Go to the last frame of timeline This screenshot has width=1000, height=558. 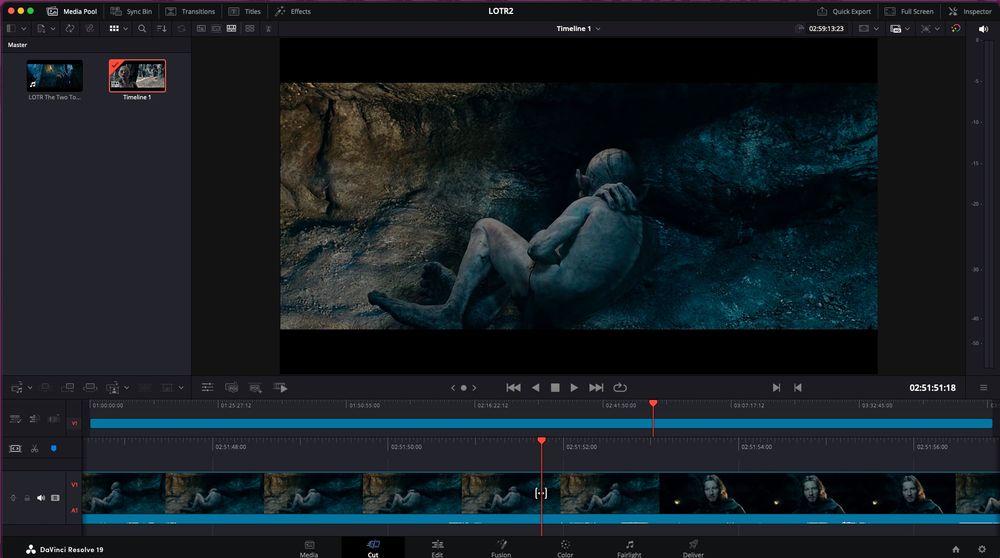[x=596, y=388]
